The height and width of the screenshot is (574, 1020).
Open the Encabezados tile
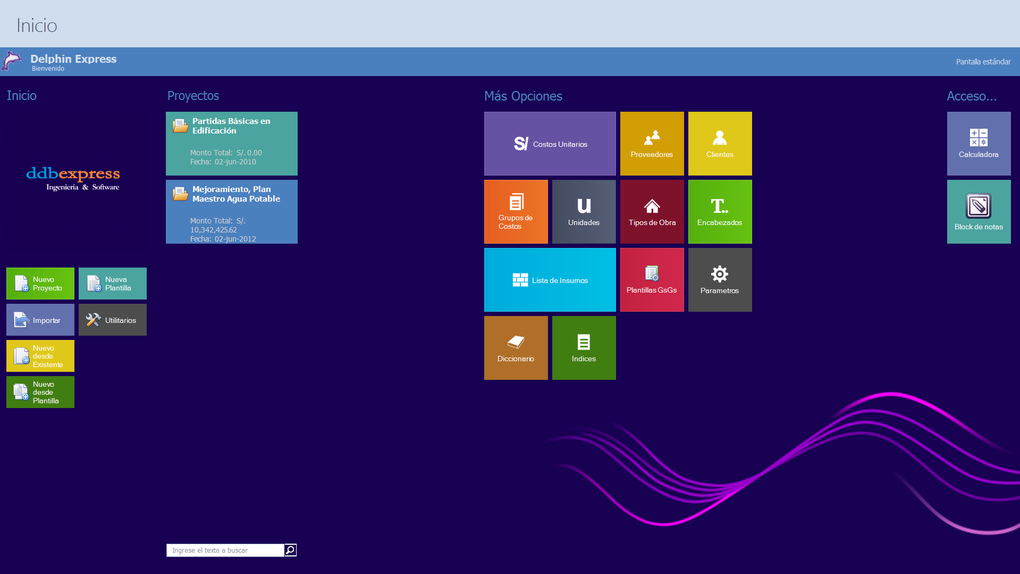coord(720,212)
